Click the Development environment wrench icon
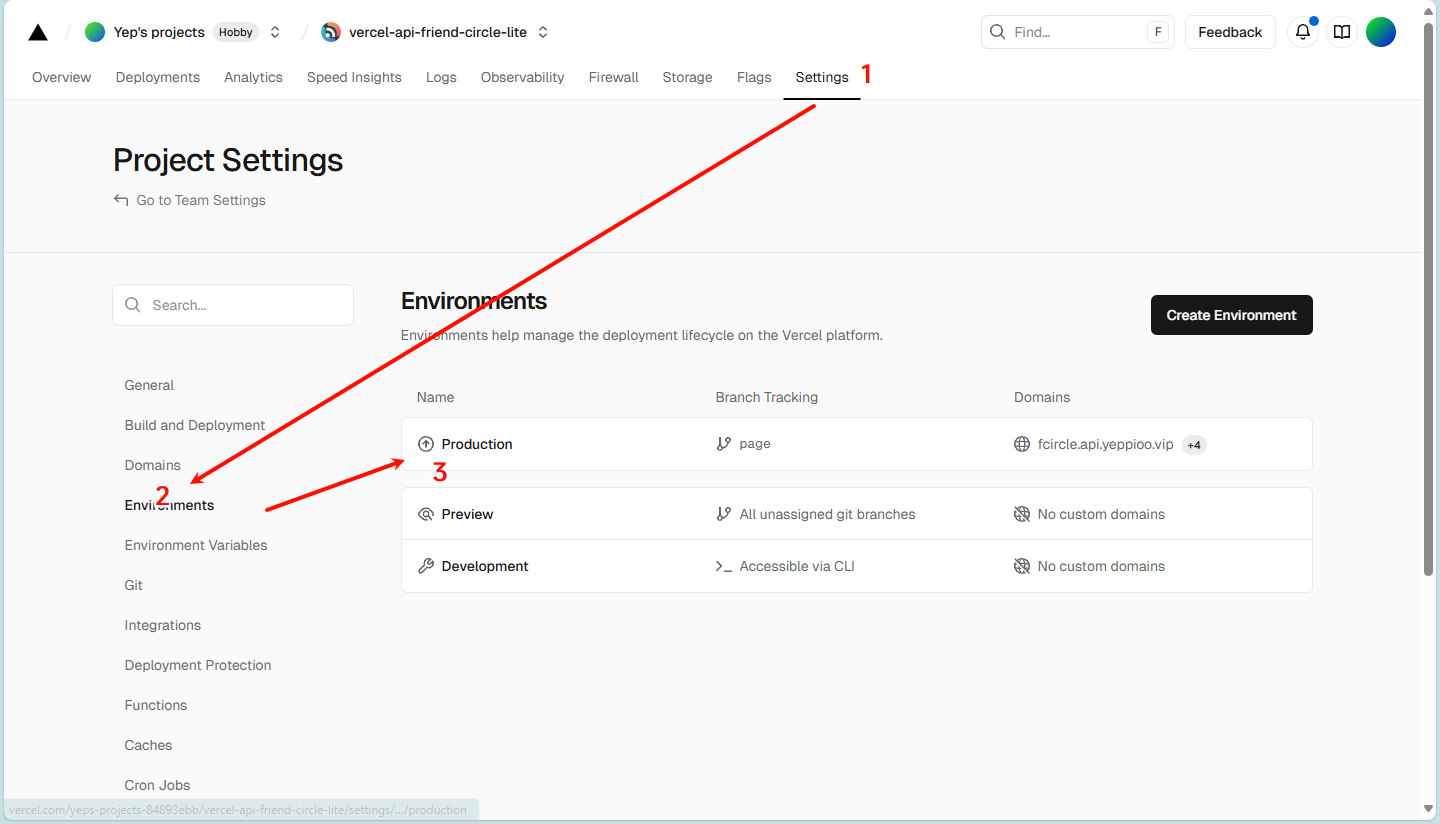 [x=426, y=566]
